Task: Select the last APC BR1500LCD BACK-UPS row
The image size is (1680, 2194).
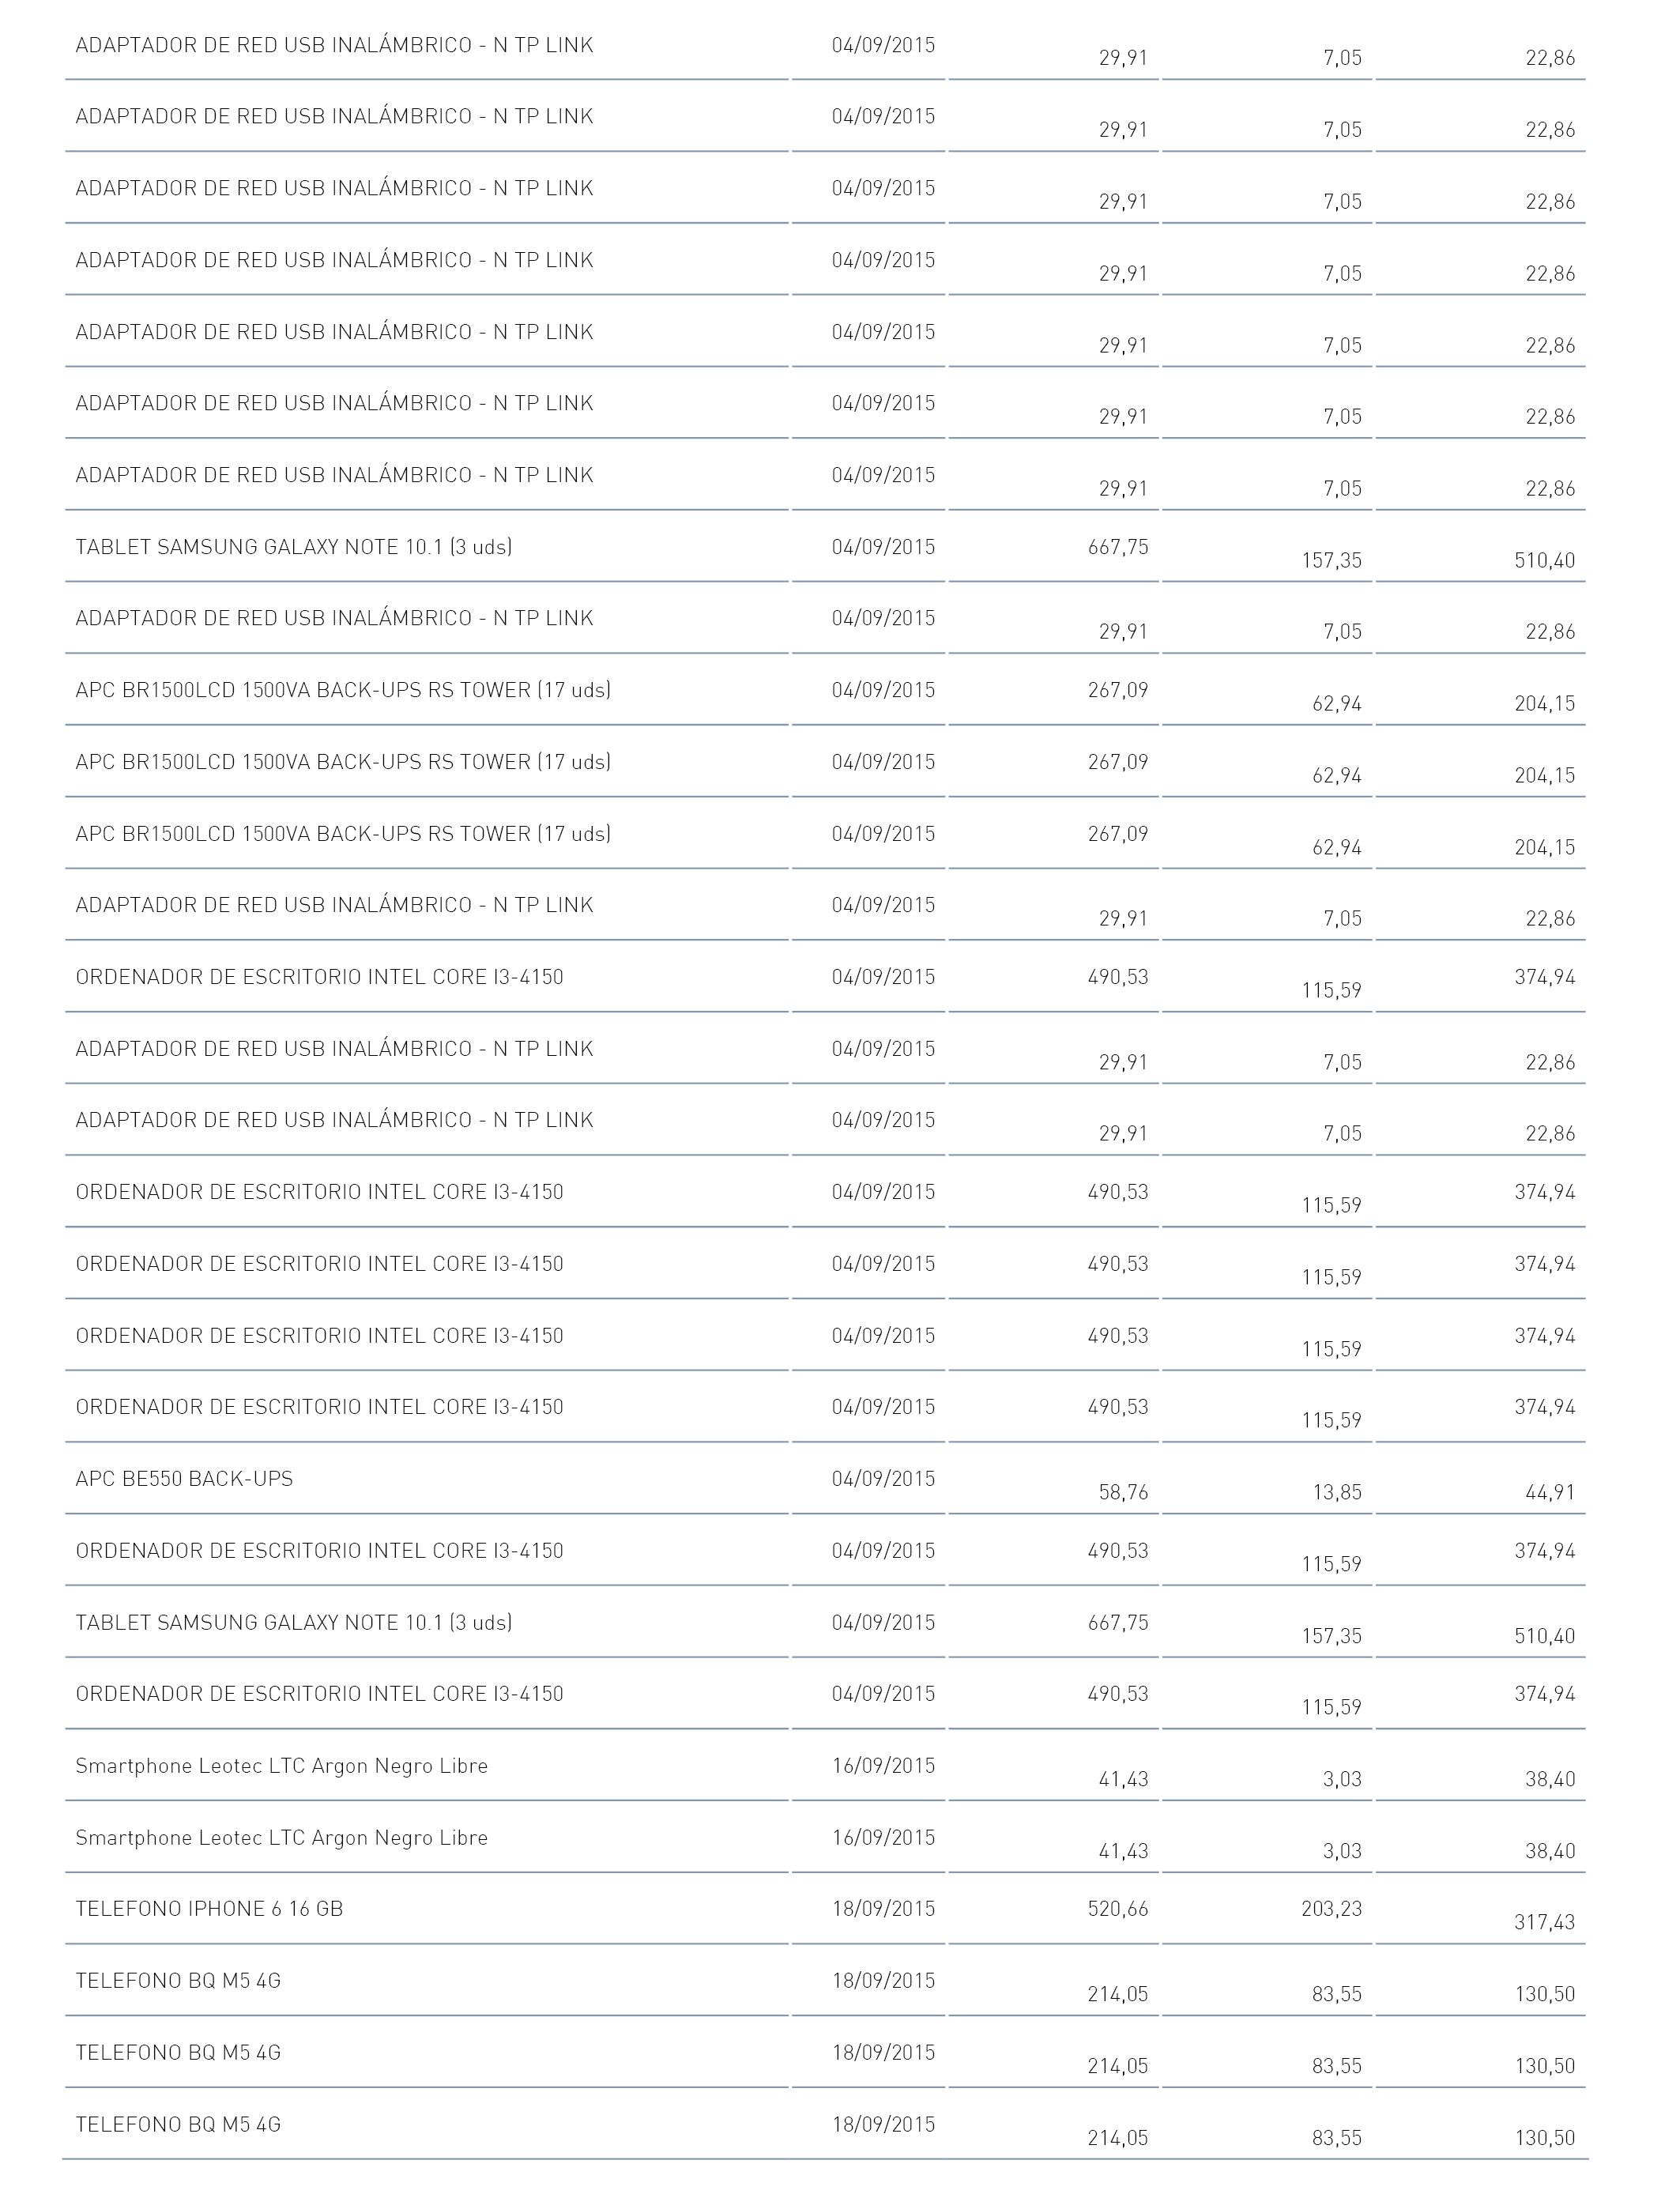Action: pyautogui.click(x=825, y=833)
